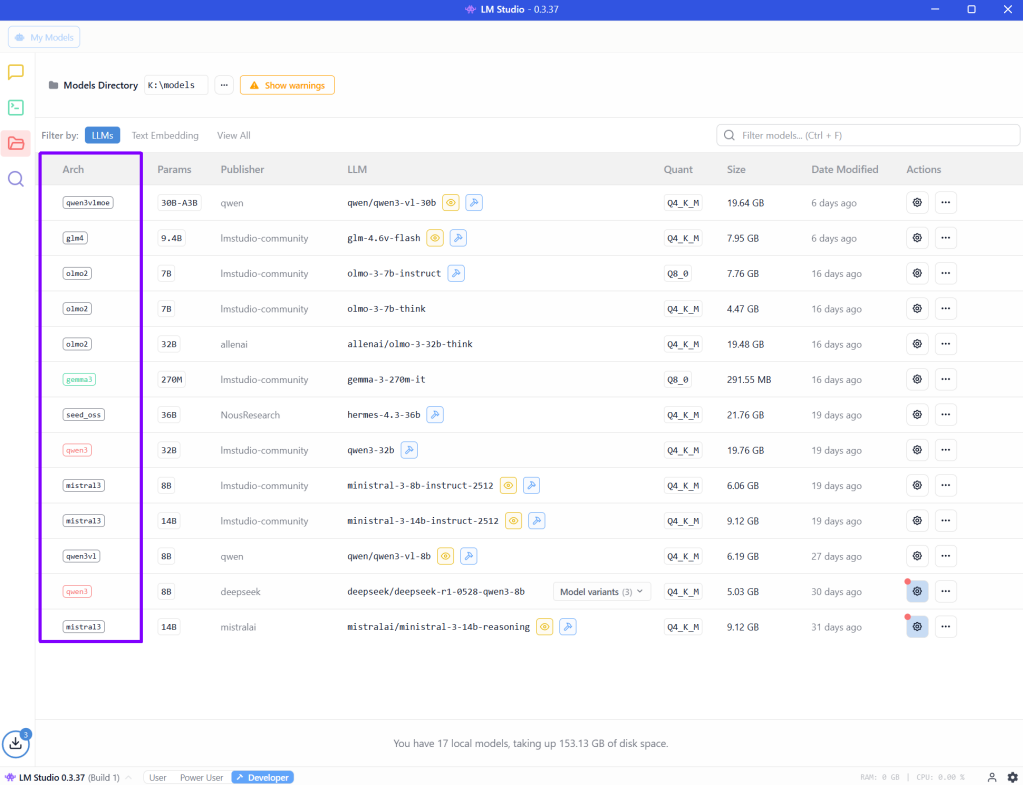Open the ellipsis menu beside models directory path

(x=223, y=85)
